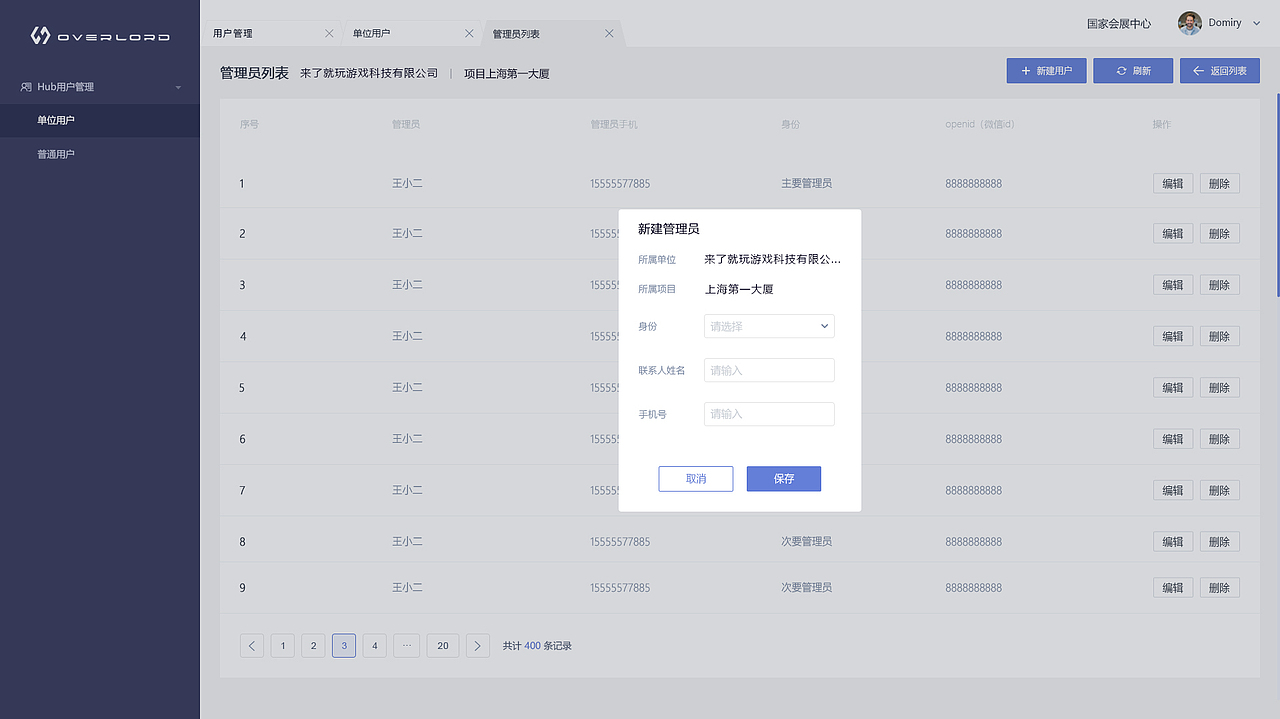This screenshot has width=1280, height=719.
Task: Click the Hub用户管理 sidebar section icon
Action: pos(27,86)
